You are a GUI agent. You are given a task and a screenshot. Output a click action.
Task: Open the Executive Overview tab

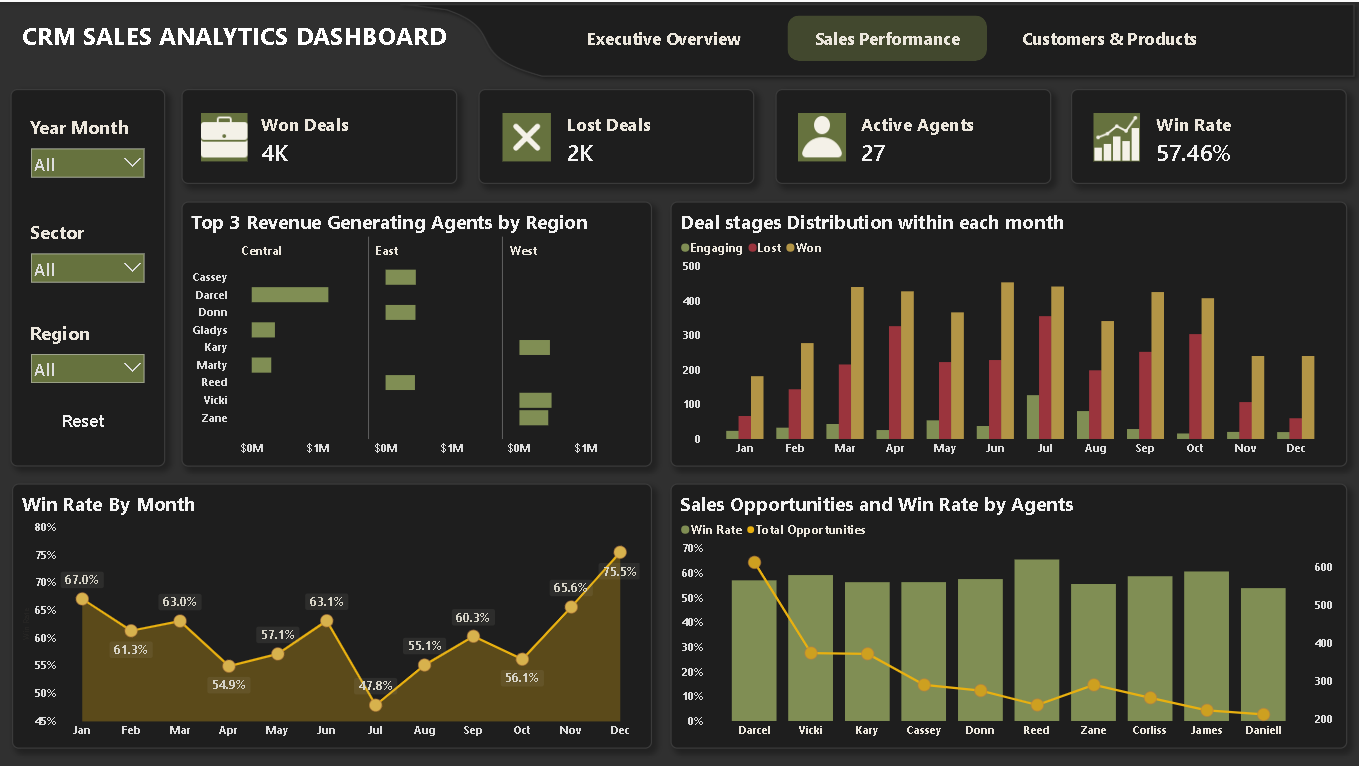(x=664, y=39)
